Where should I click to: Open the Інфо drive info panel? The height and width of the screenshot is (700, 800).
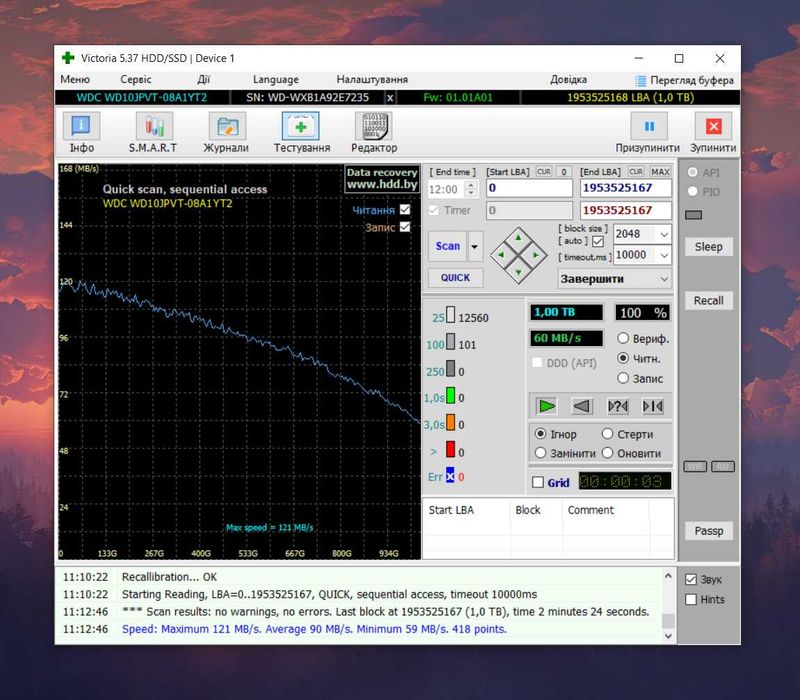(x=82, y=133)
